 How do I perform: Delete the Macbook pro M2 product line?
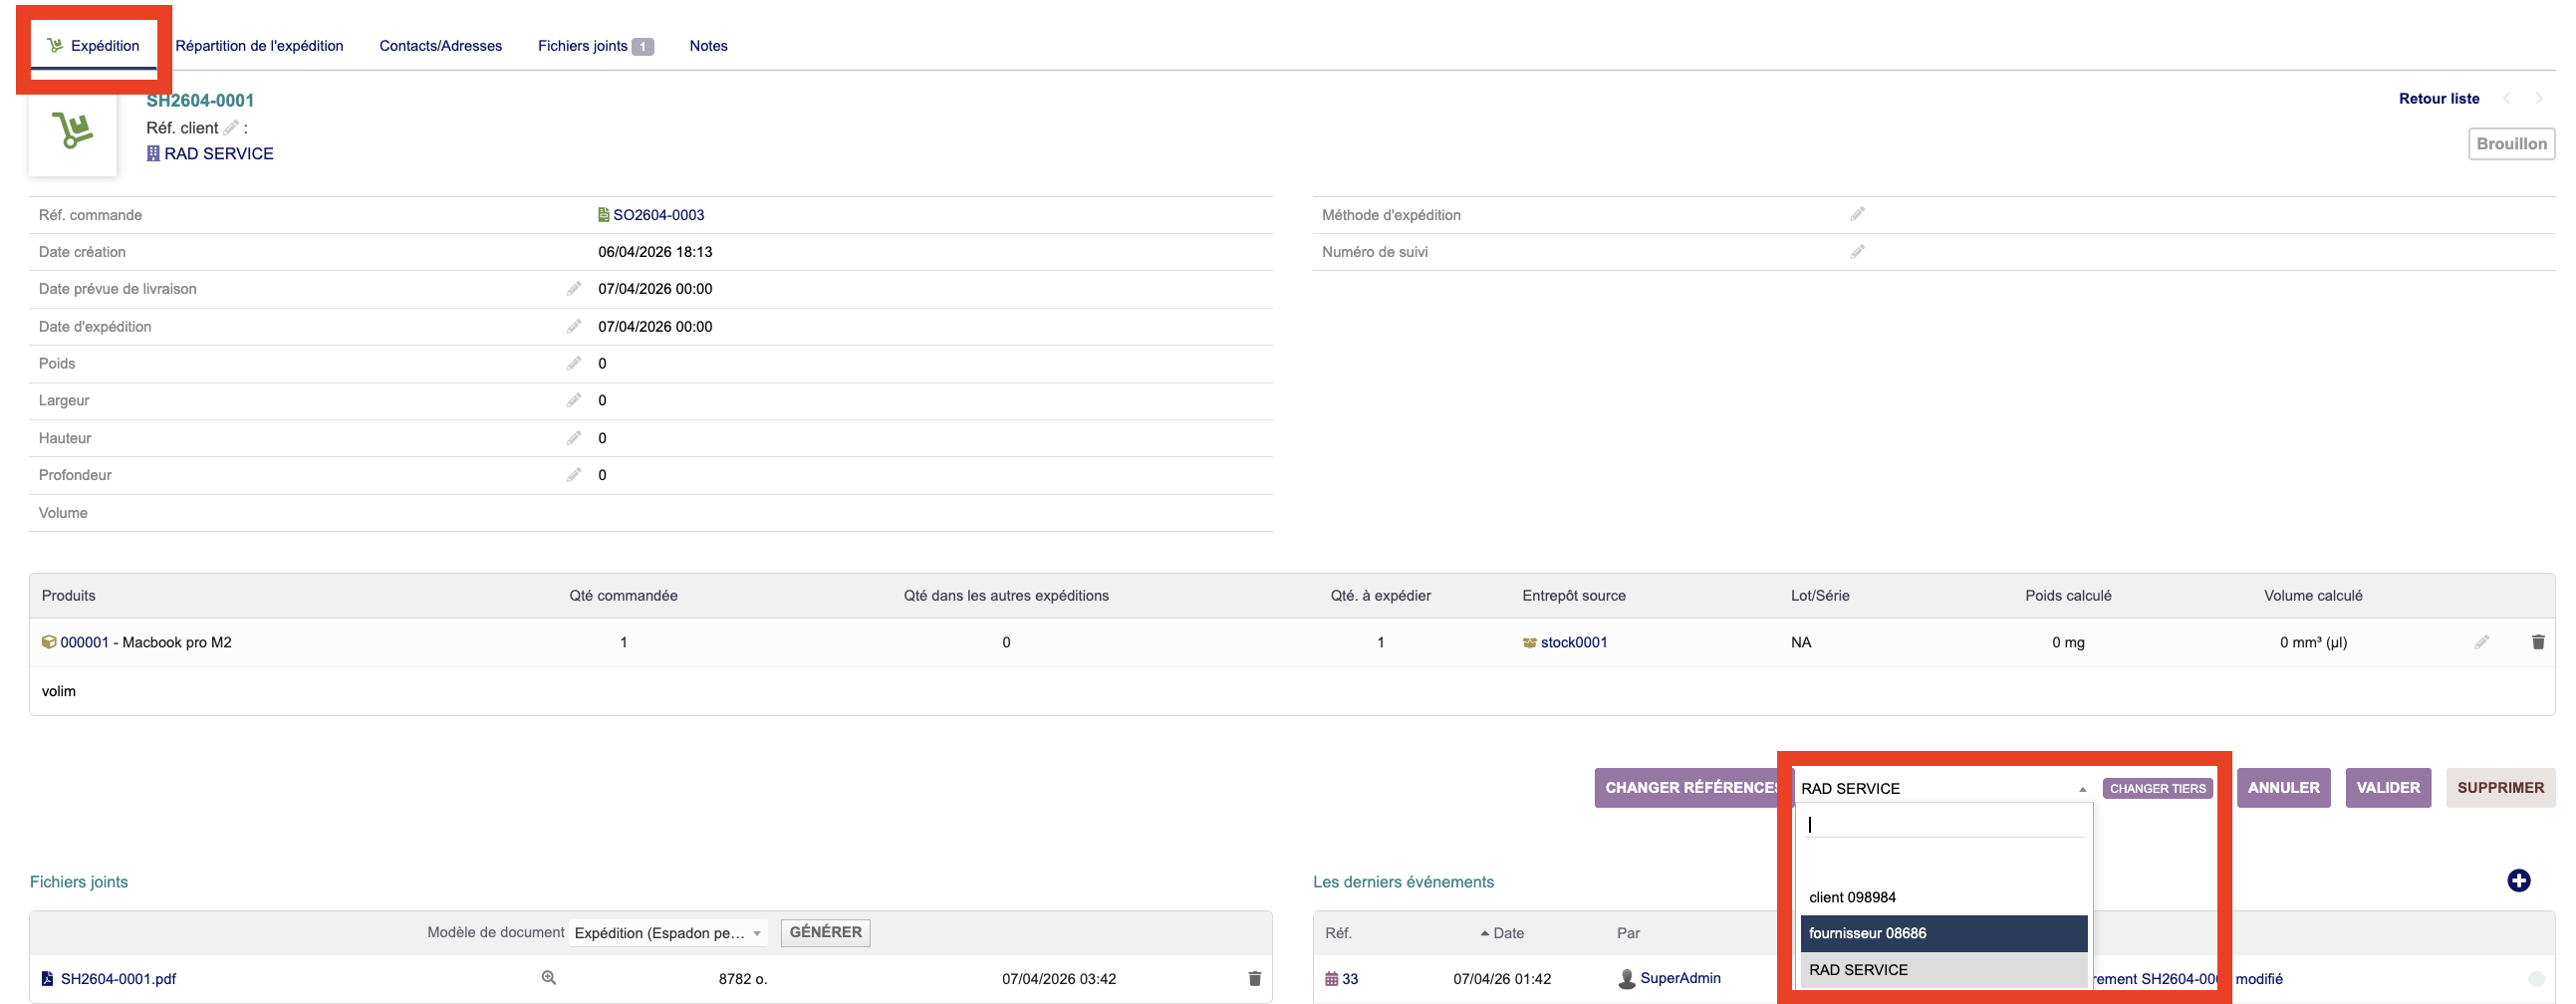[x=2538, y=642]
